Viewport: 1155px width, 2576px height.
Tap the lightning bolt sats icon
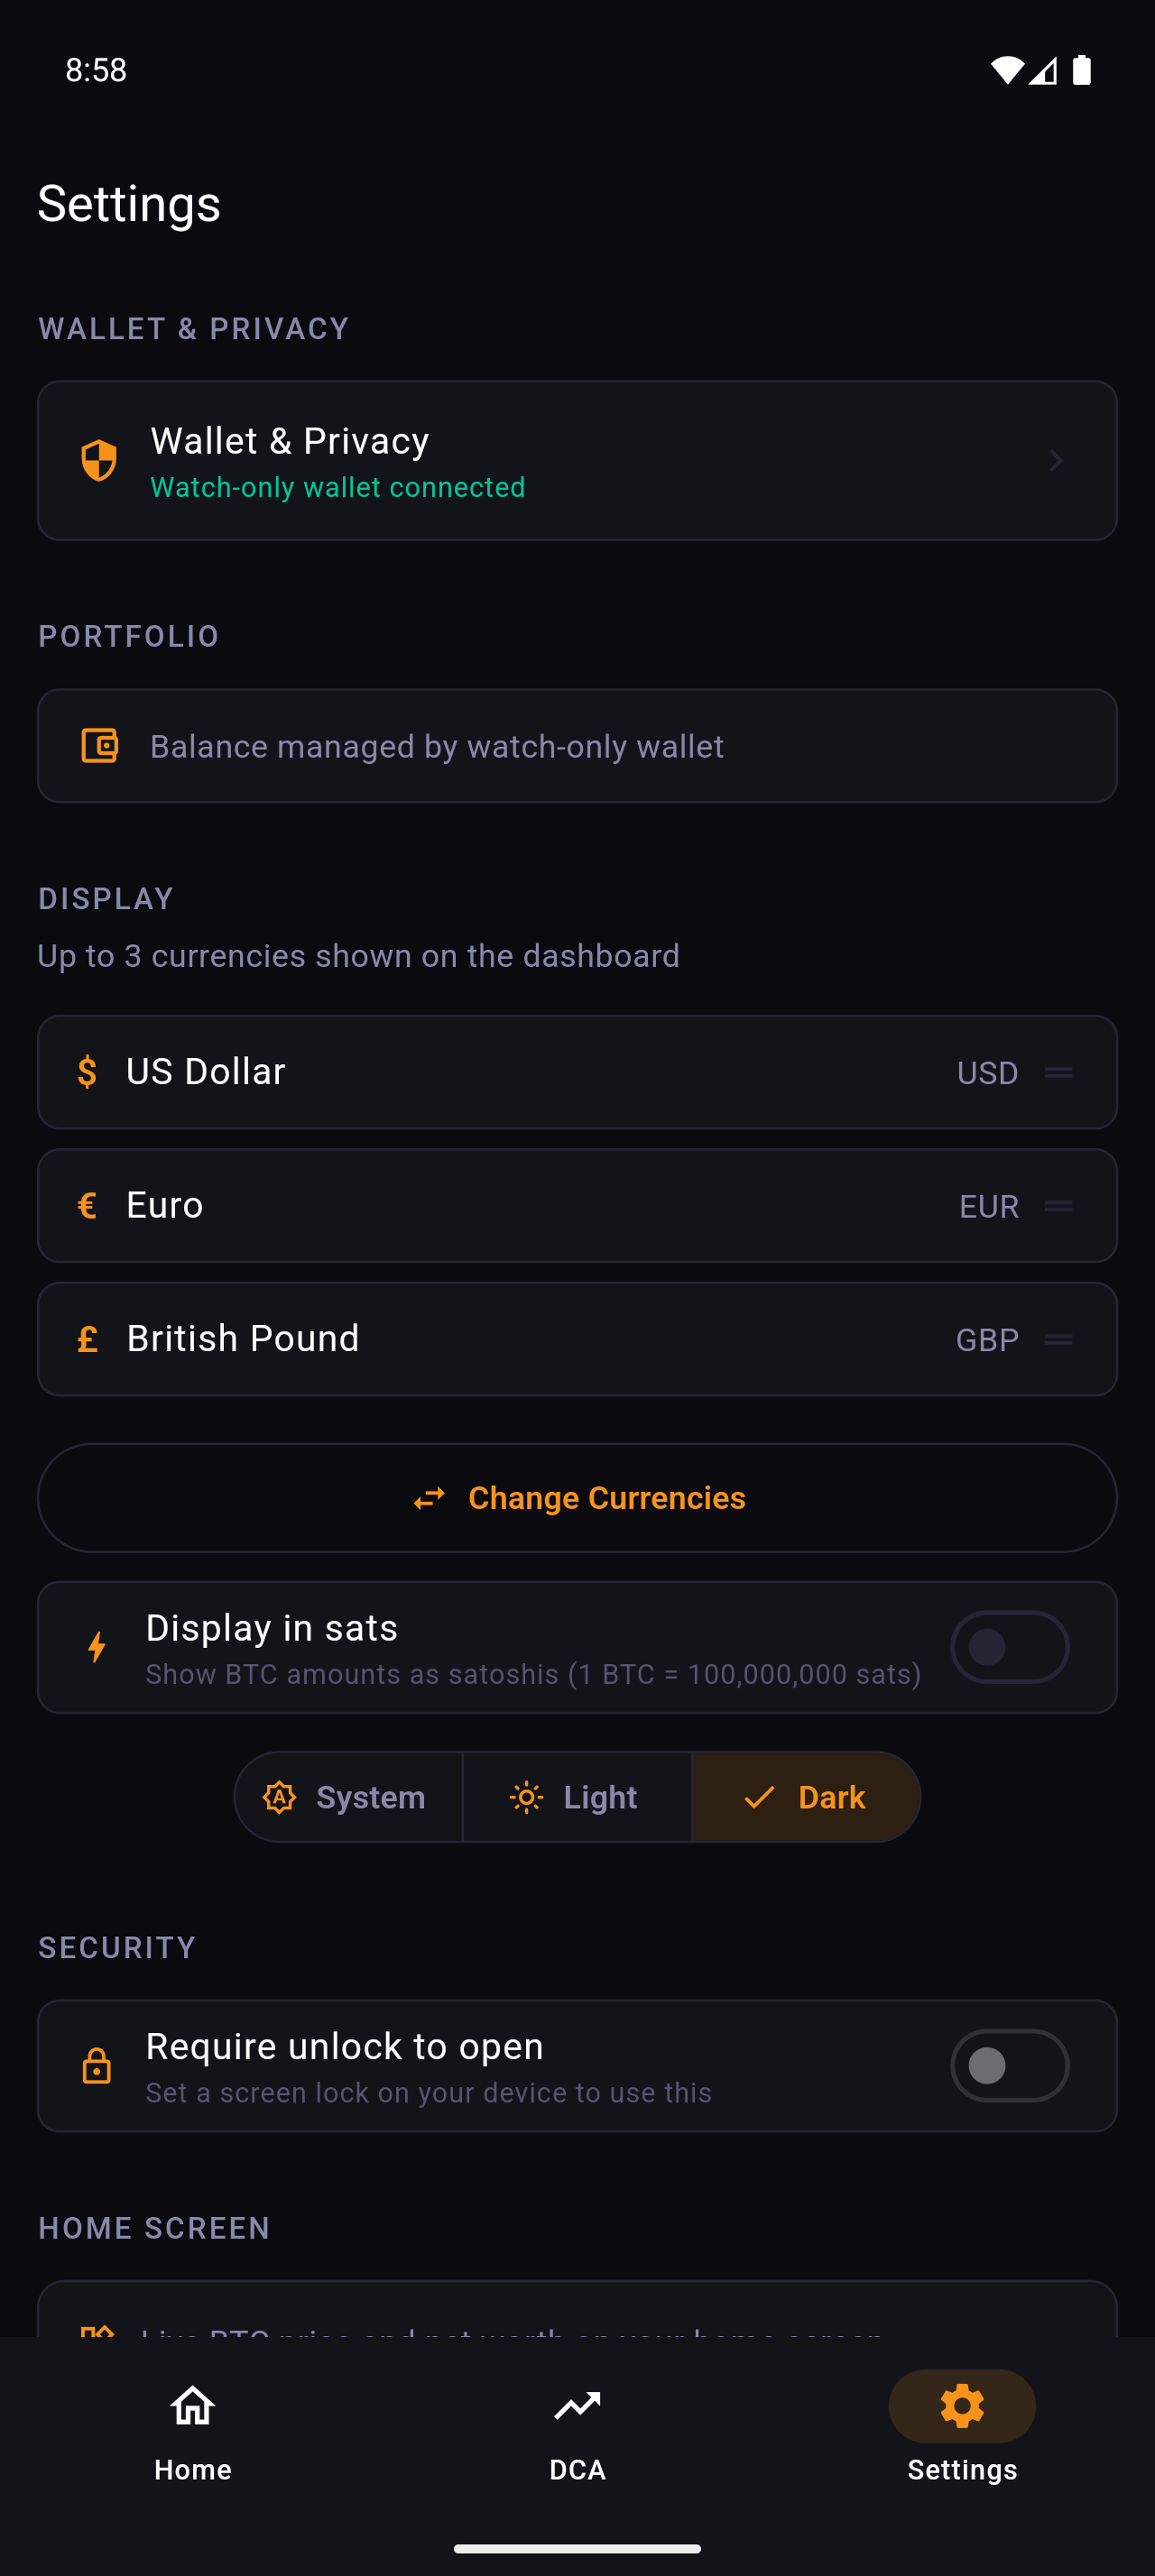(x=97, y=1647)
